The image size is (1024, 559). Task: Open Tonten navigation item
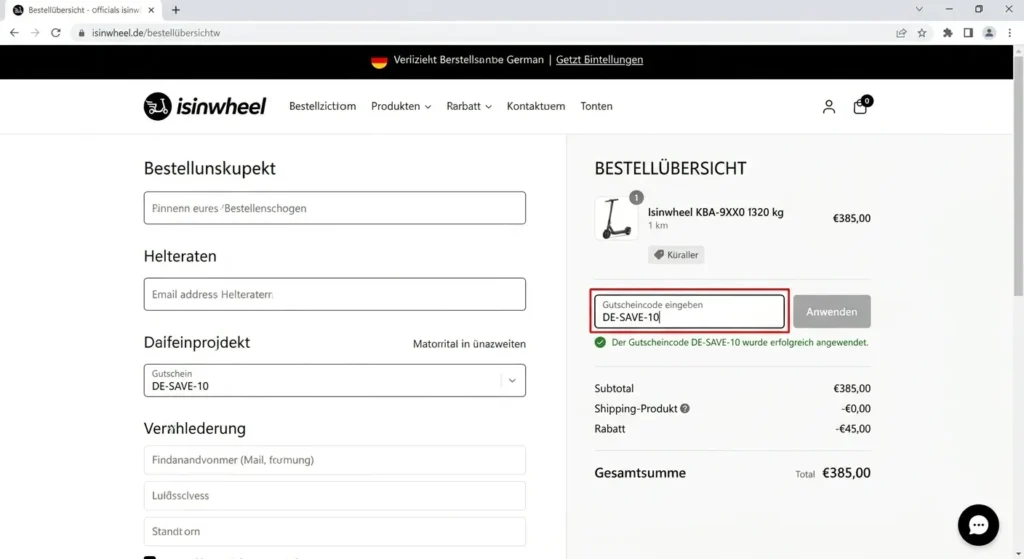point(596,106)
